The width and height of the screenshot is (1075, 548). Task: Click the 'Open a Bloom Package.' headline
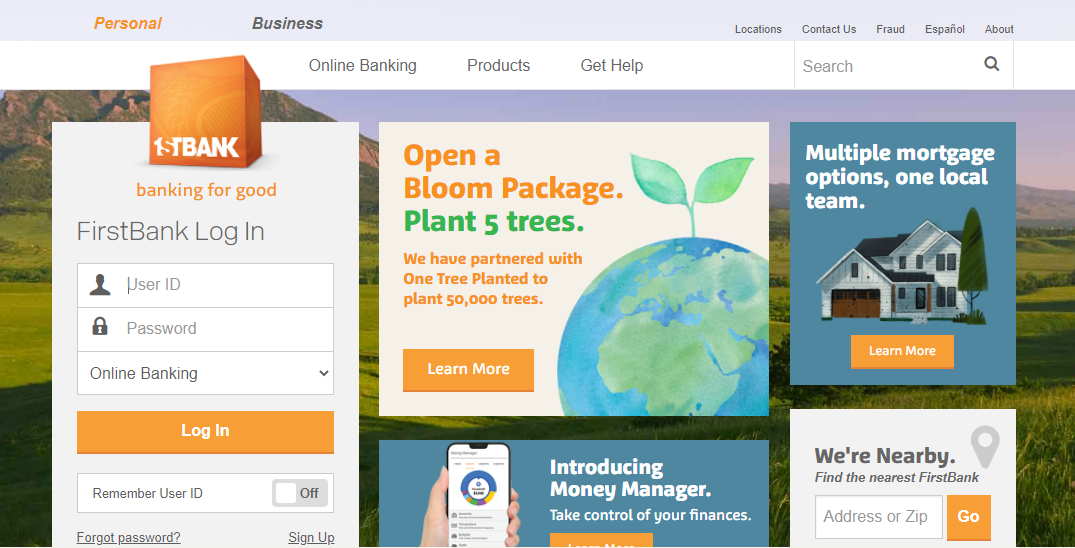(514, 172)
